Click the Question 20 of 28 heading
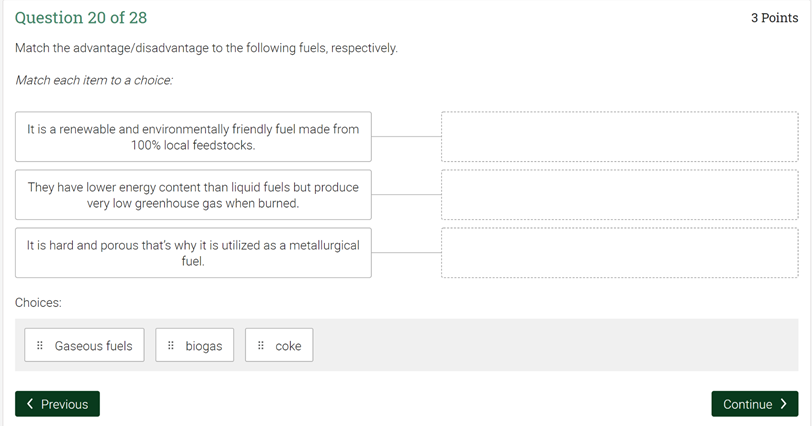812x426 pixels. pos(81,18)
